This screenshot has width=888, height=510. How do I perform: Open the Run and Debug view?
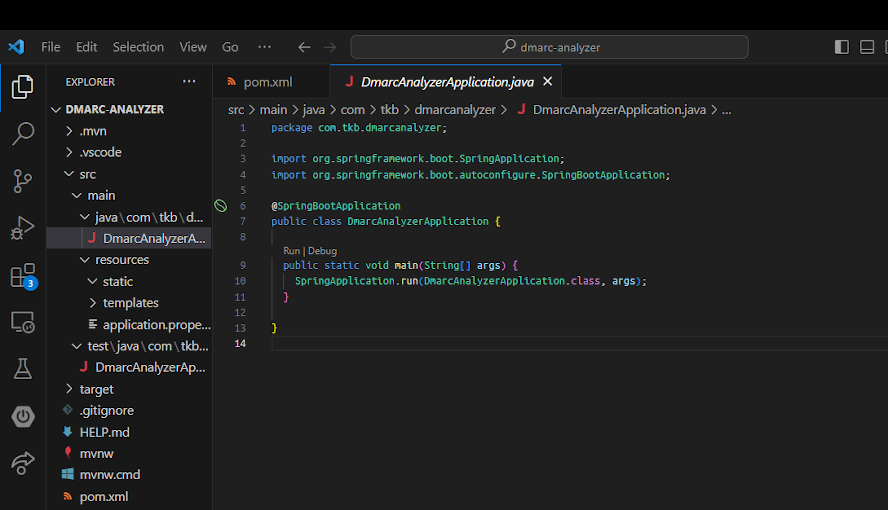point(23,228)
